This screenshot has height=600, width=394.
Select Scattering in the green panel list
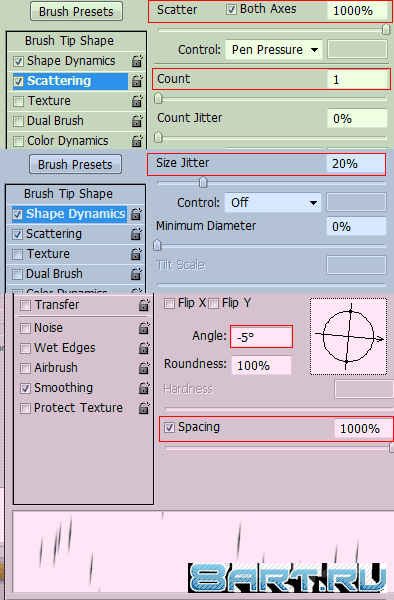(x=70, y=81)
